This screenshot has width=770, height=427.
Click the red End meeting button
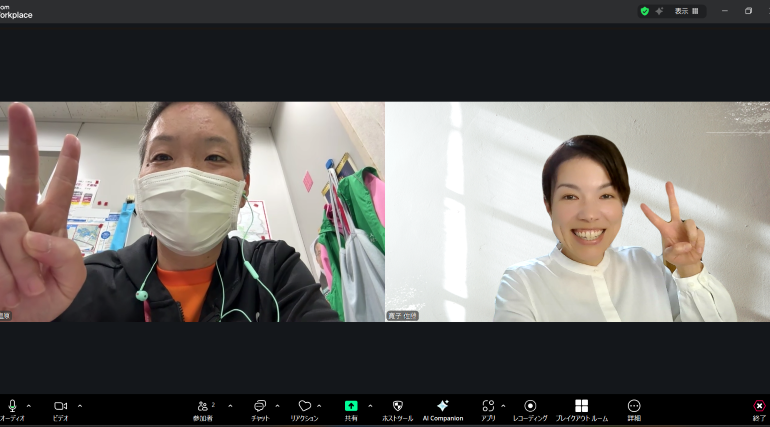[x=759, y=406]
